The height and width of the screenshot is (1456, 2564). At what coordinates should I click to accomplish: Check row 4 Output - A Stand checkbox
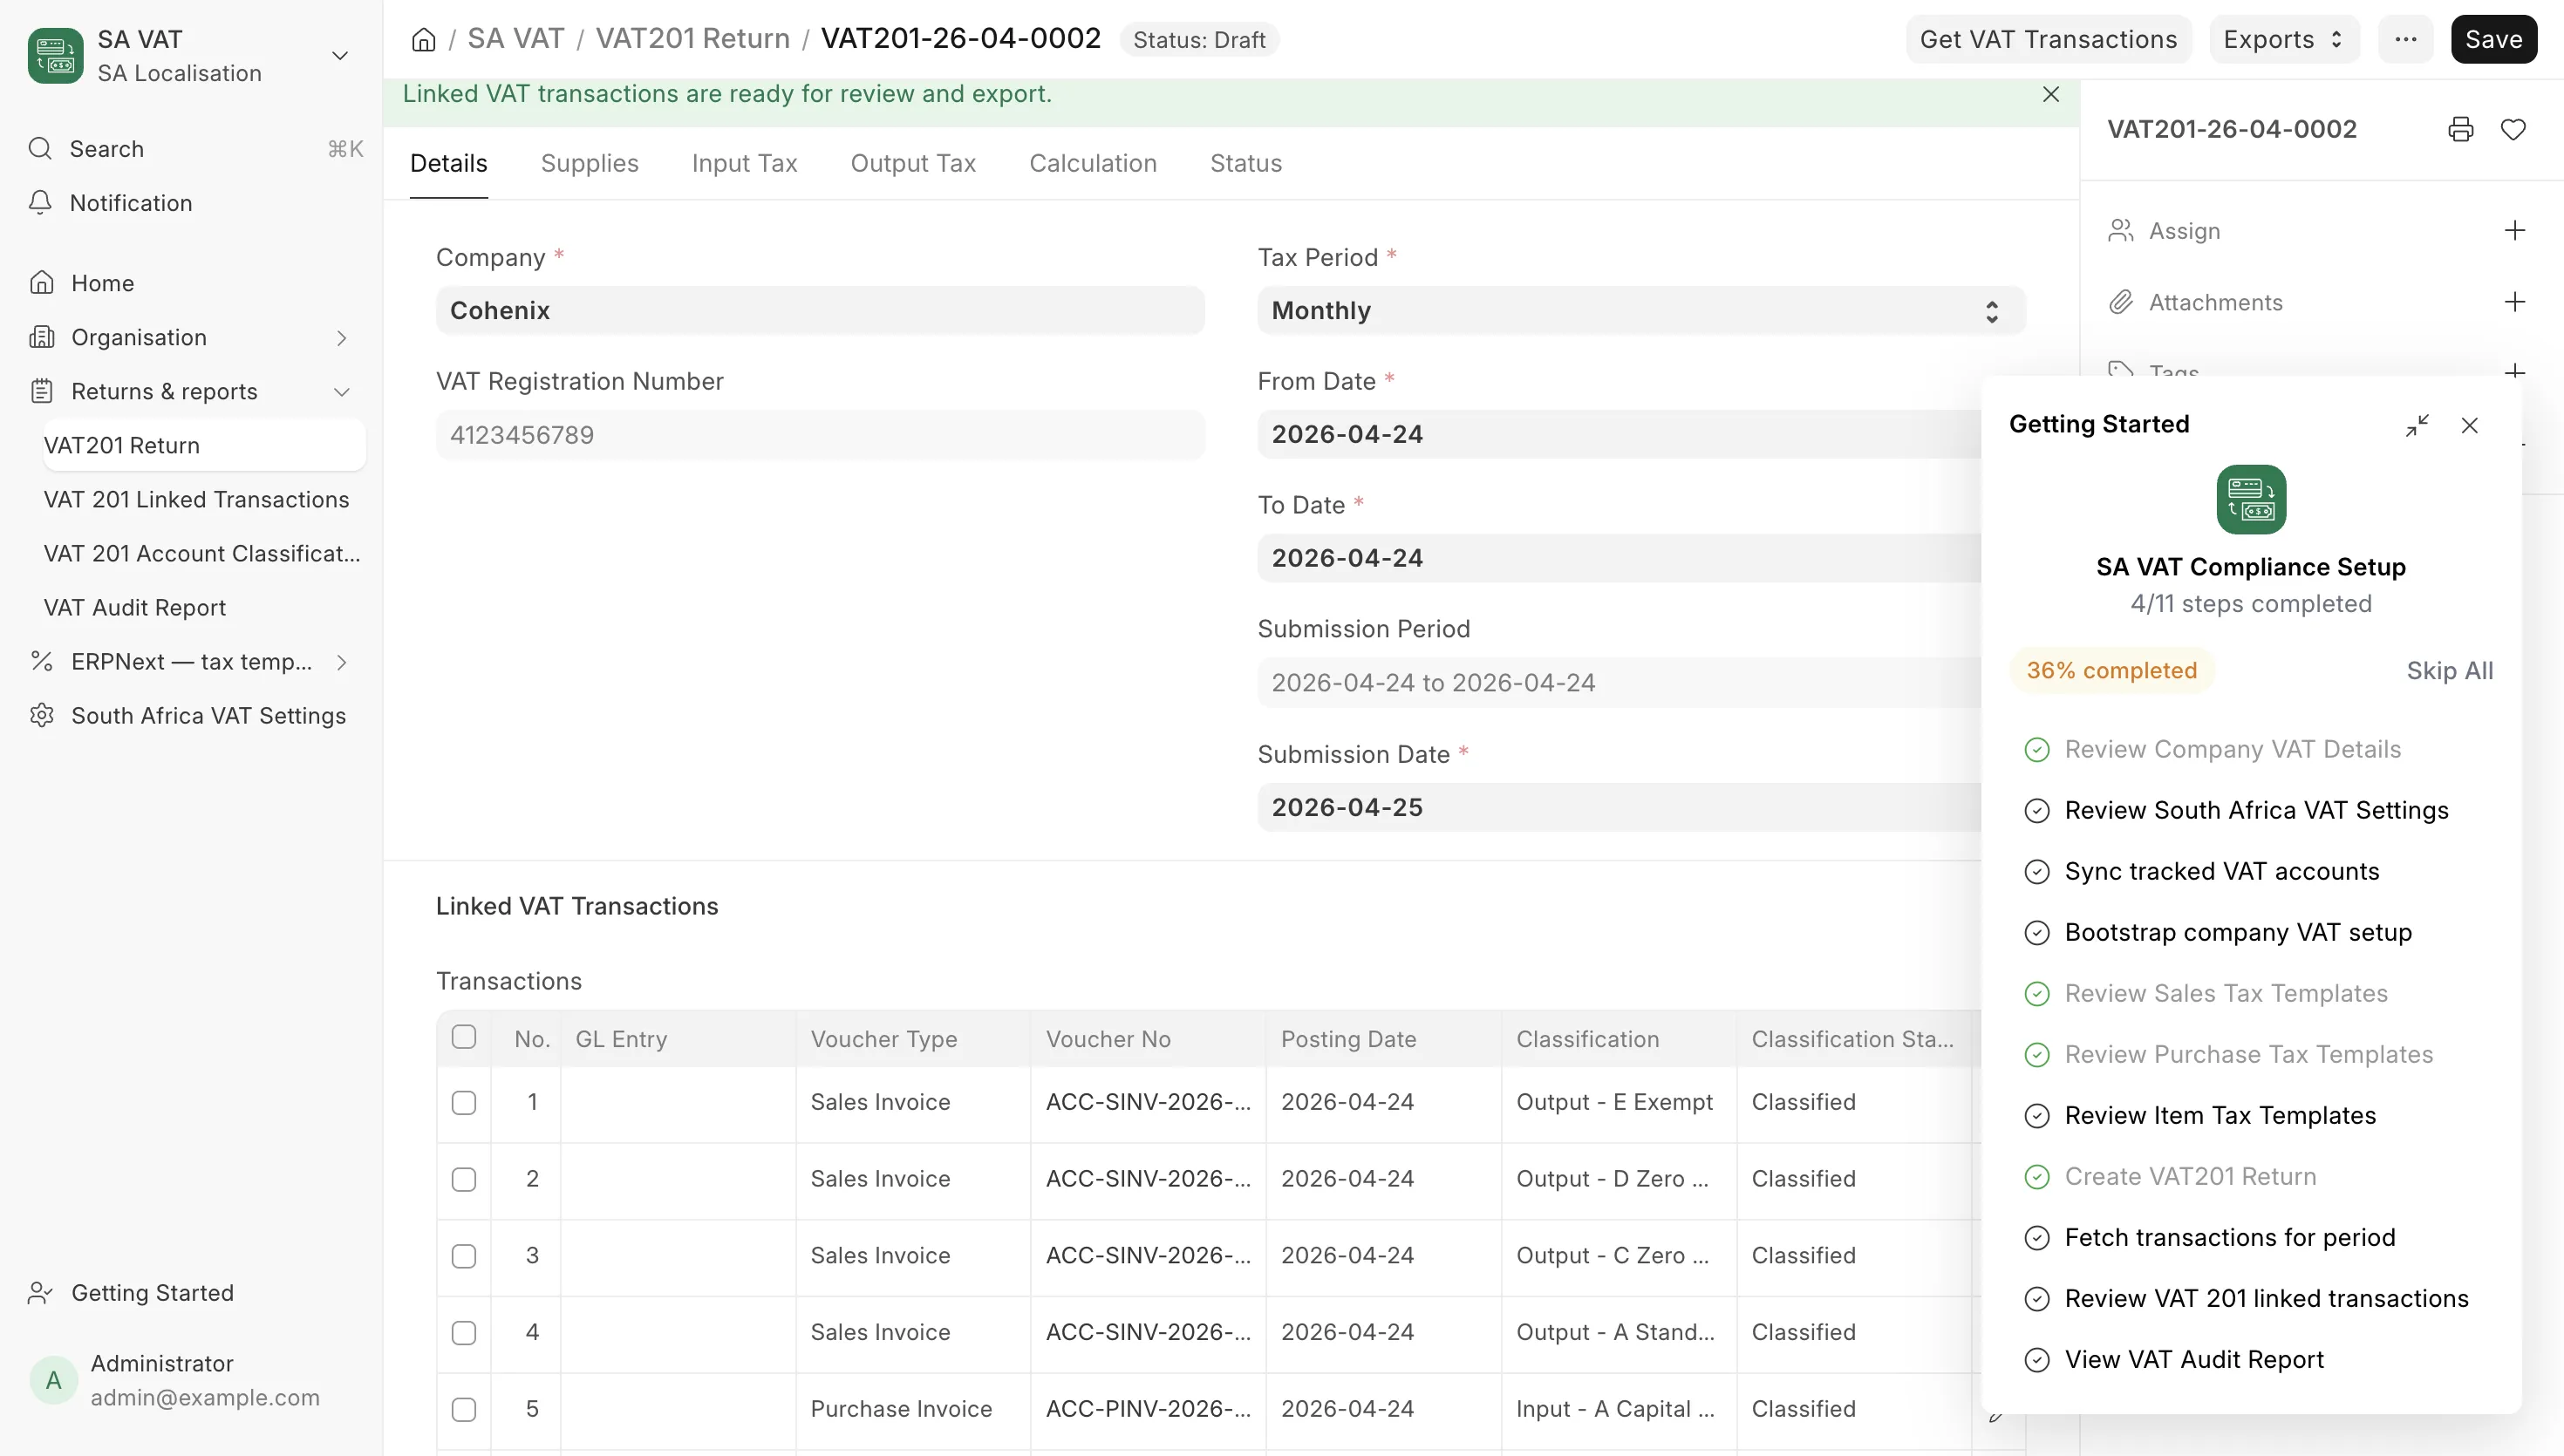pos(464,1333)
